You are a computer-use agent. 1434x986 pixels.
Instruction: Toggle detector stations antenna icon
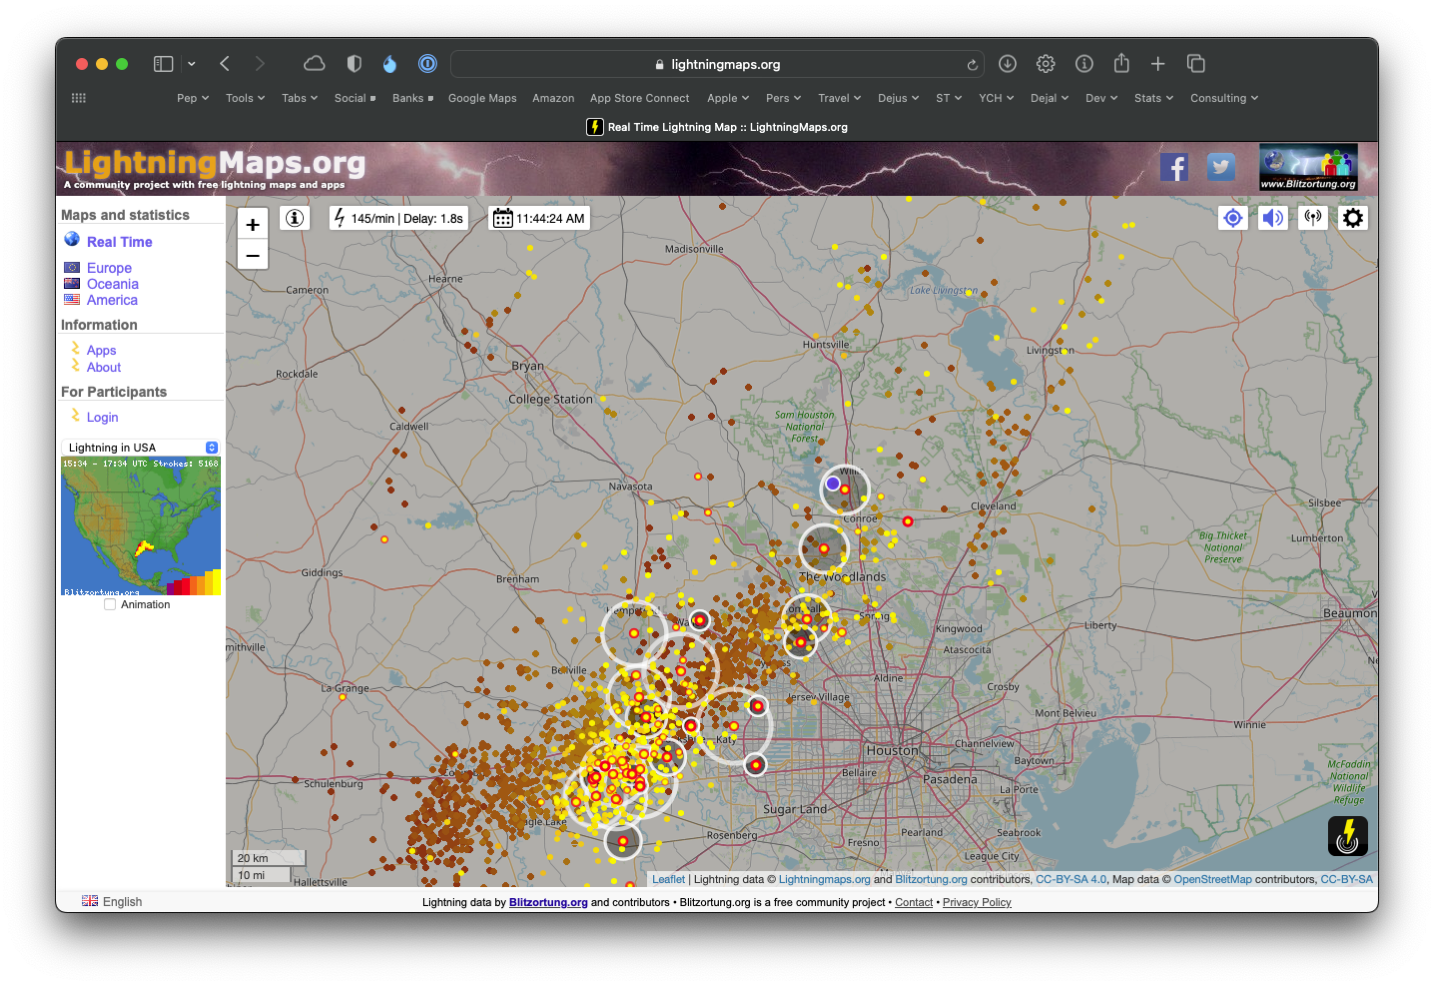click(1313, 218)
